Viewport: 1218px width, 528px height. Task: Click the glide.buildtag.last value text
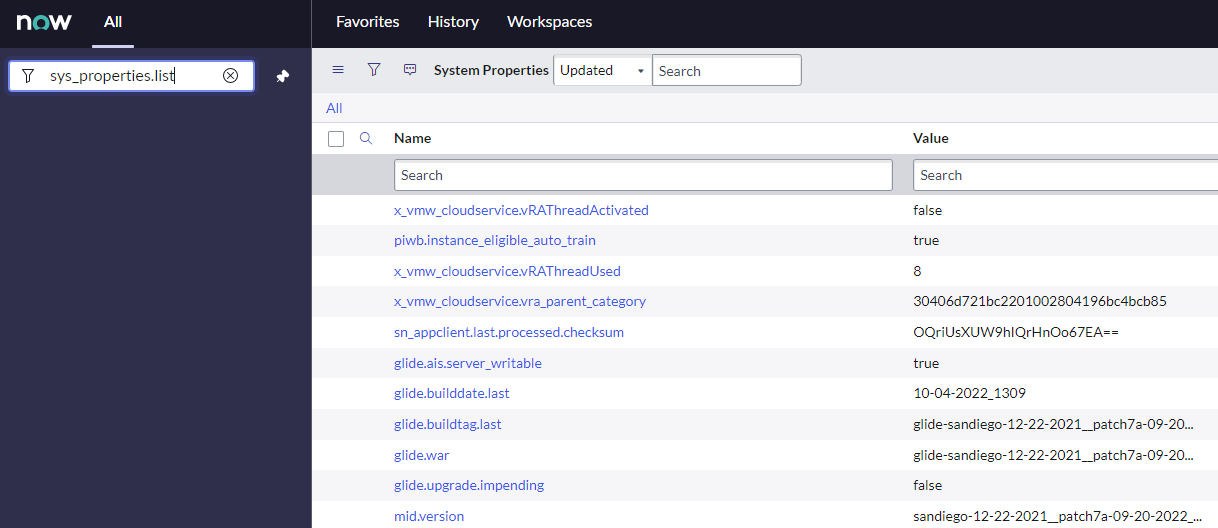point(1053,424)
